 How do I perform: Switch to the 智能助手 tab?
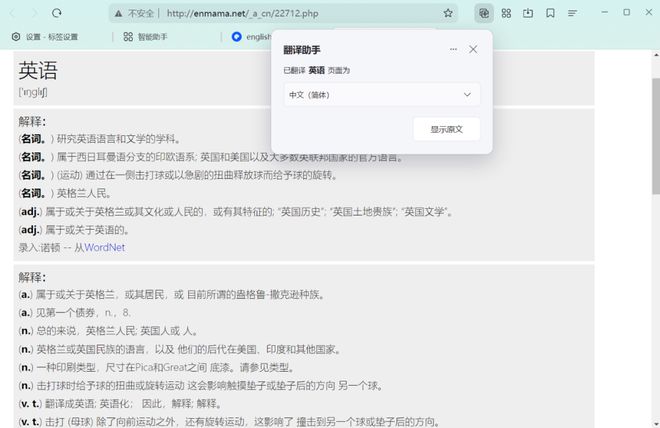(146, 37)
